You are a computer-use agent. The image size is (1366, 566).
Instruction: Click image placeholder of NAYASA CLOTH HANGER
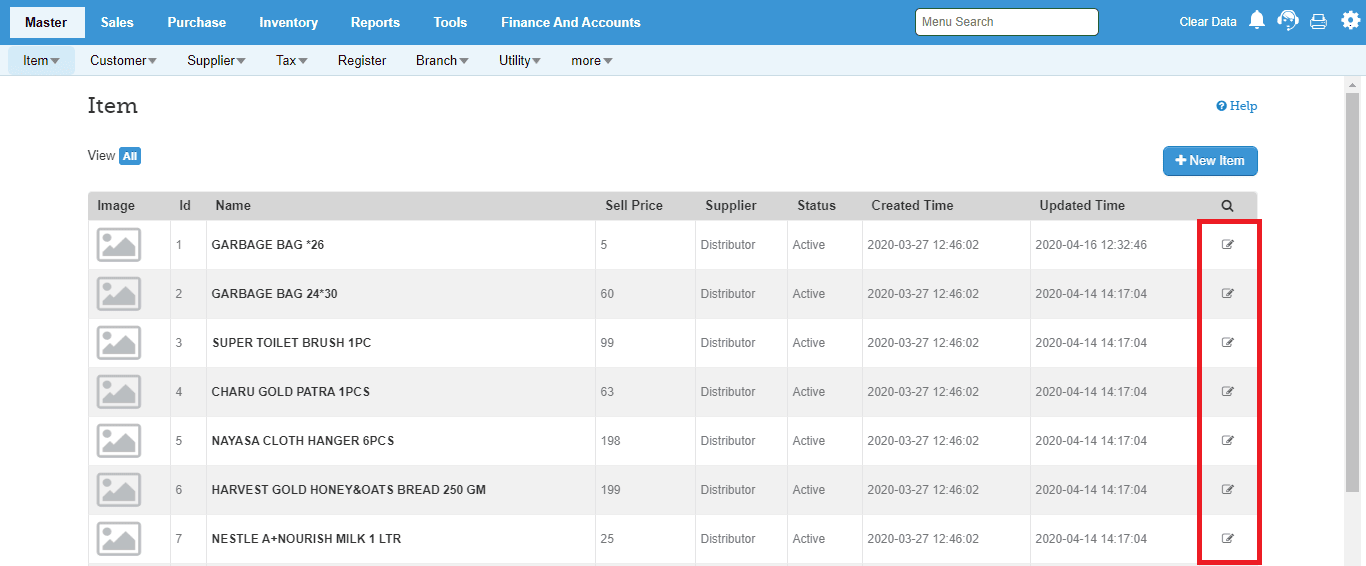[x=119, y=441]
